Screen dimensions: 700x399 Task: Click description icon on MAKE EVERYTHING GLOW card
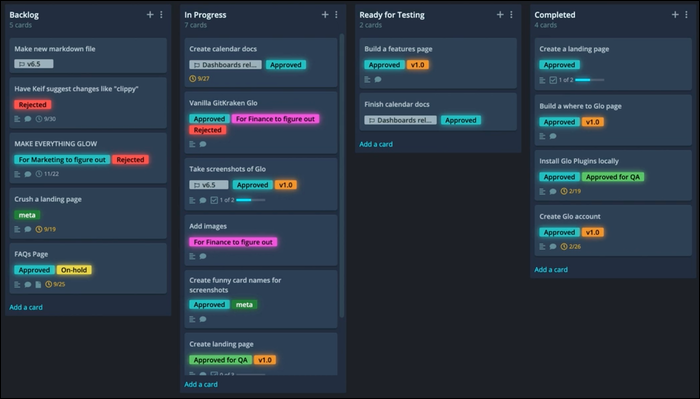(17, 174)
